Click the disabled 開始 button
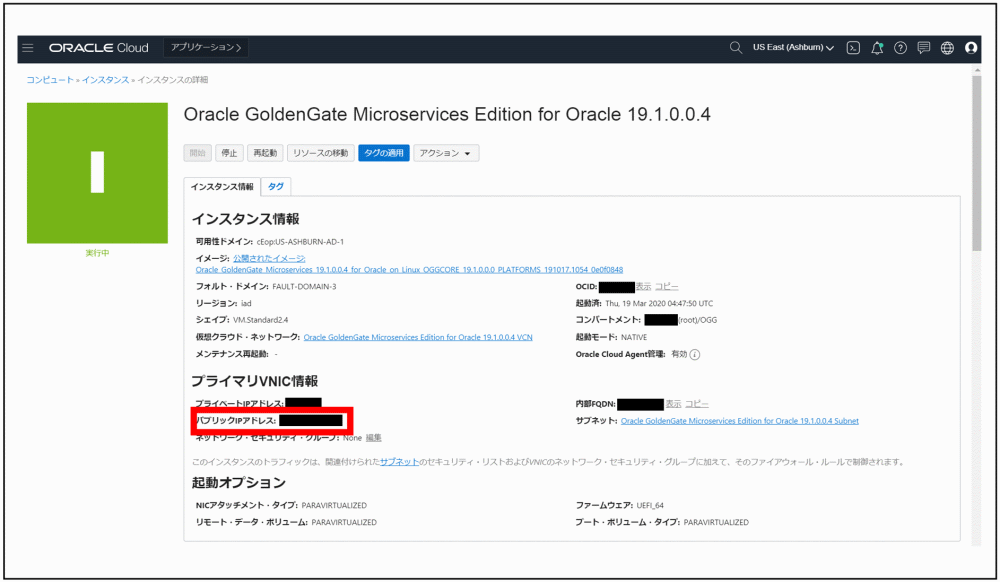 click(x=198, y=153)
